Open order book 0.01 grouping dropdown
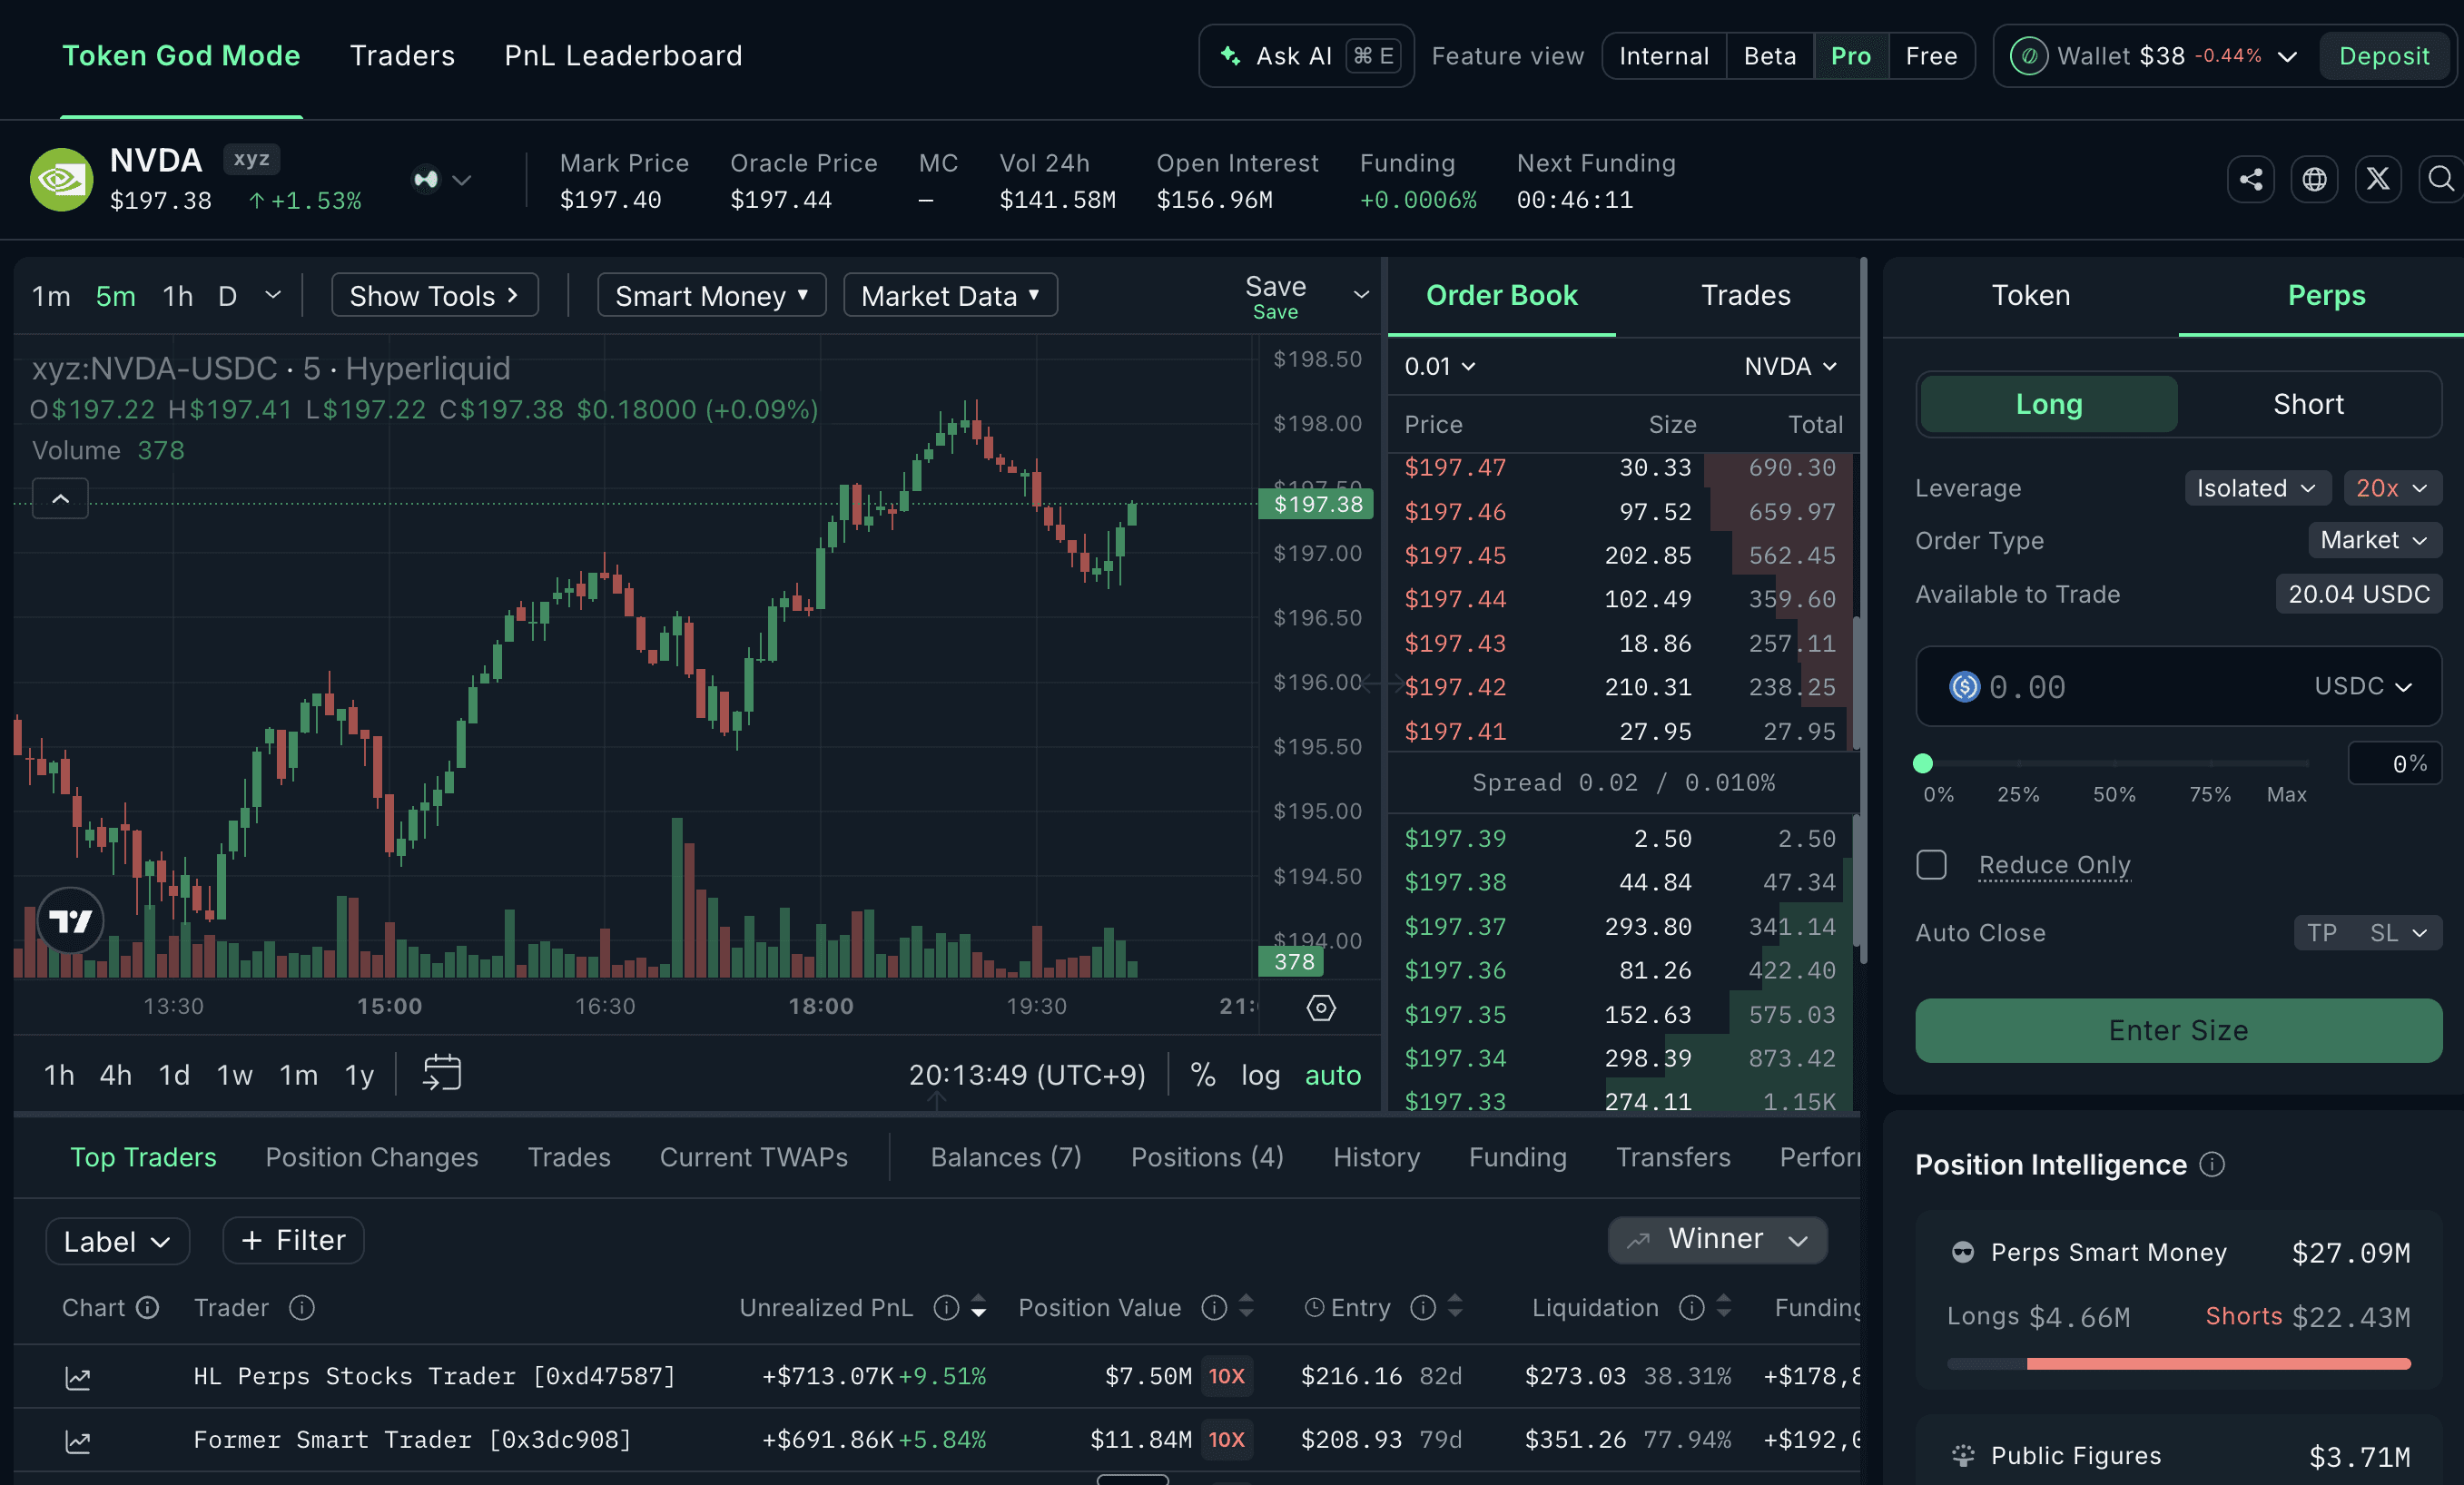This screenshot has height=1485, width=2464. (1440, 366)
